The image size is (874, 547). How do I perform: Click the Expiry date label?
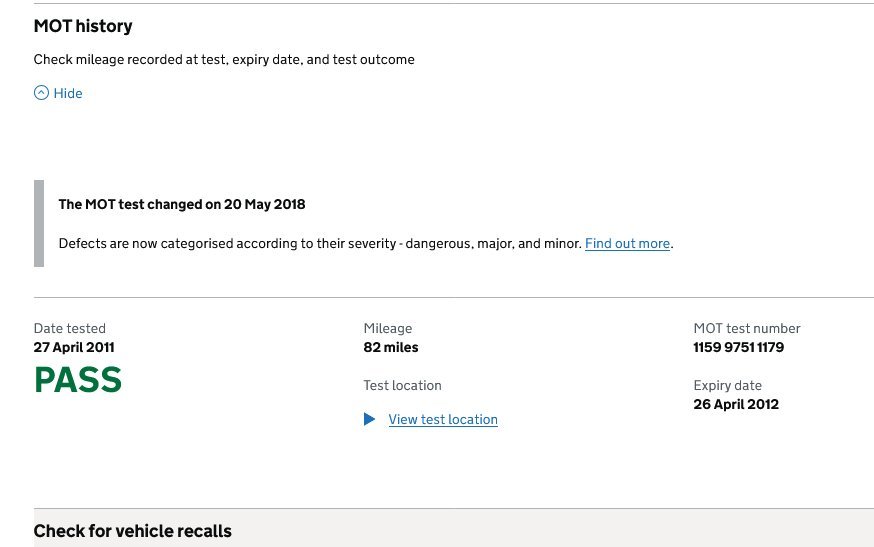(x=727, y=385)
